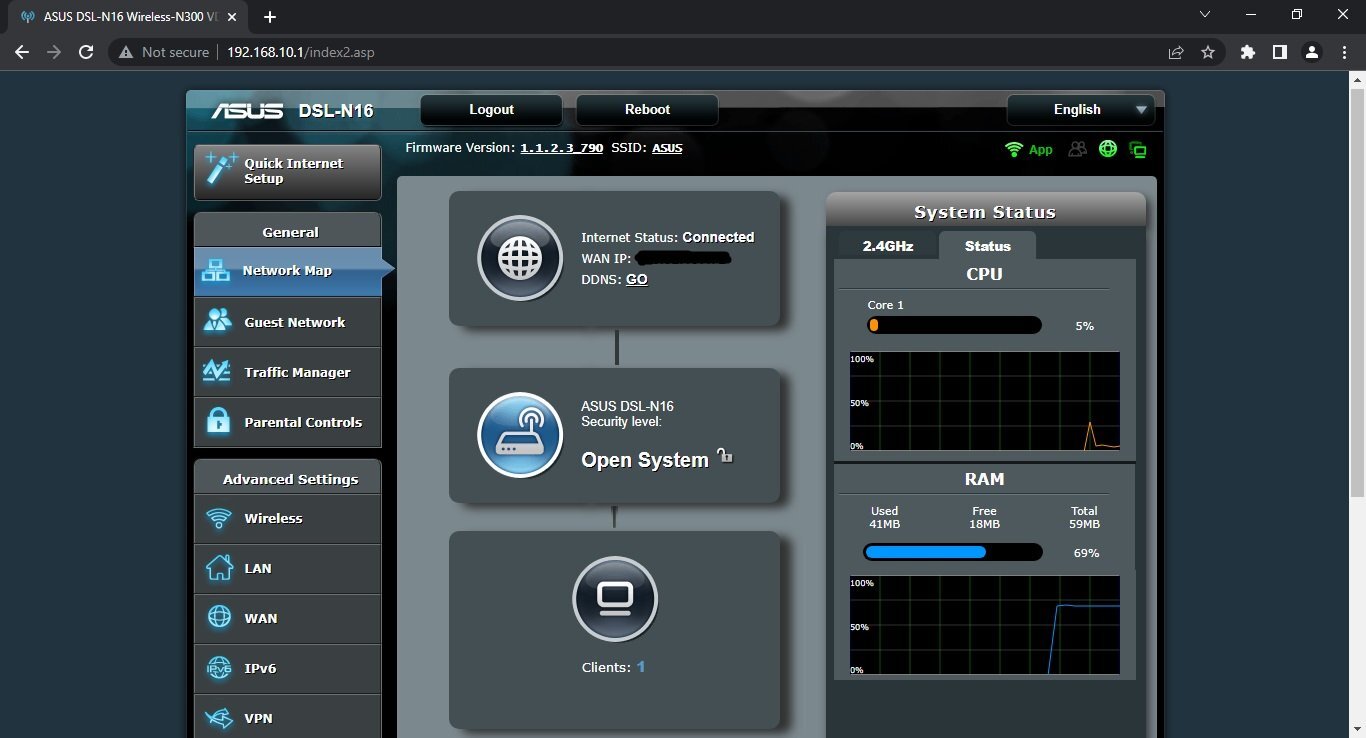
Task: Open the Guest Network menu item
Action: click(x=288, y=322)
